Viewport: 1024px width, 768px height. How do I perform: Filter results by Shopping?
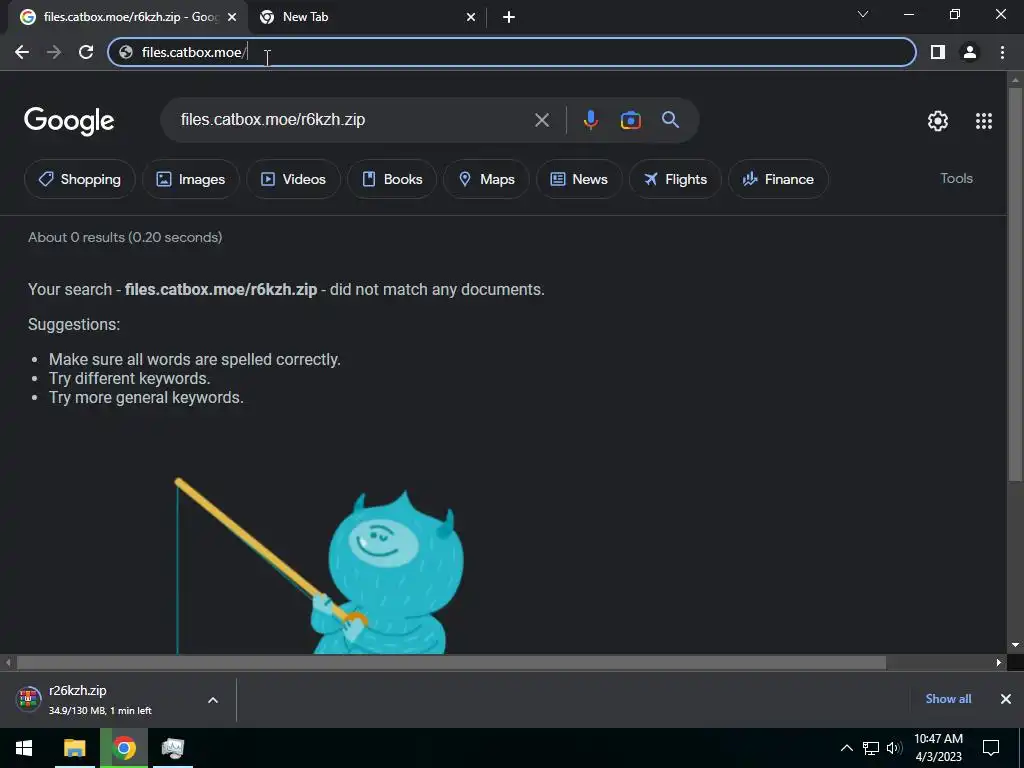coord(80,179)
